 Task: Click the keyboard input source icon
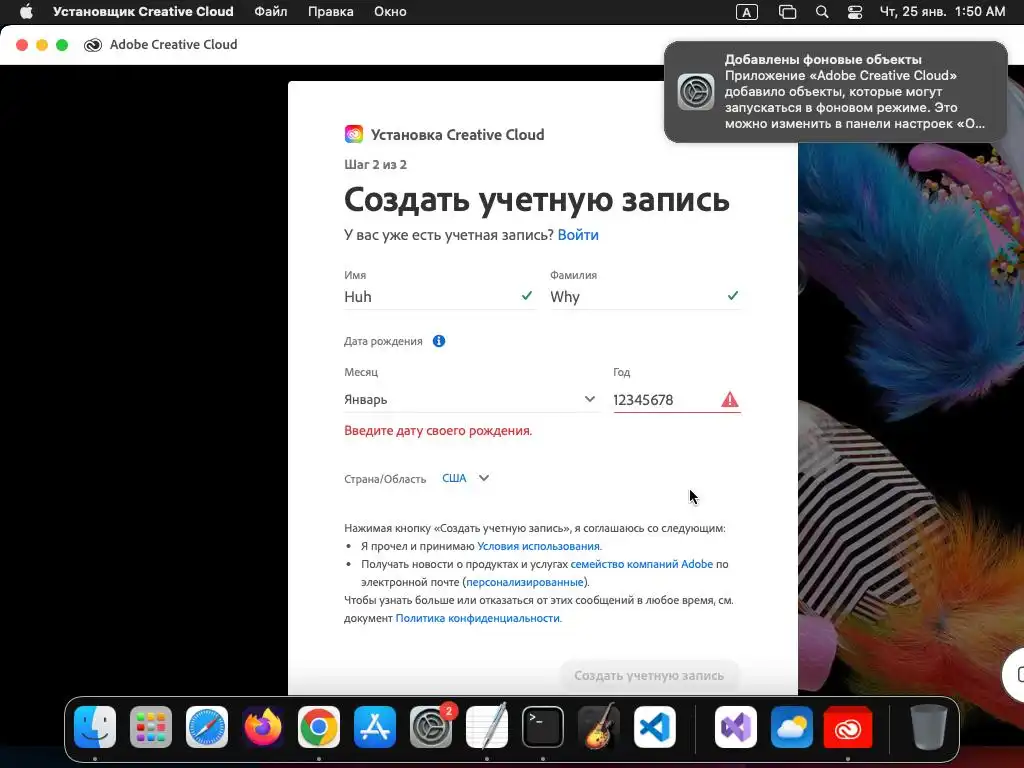point(746,12)
